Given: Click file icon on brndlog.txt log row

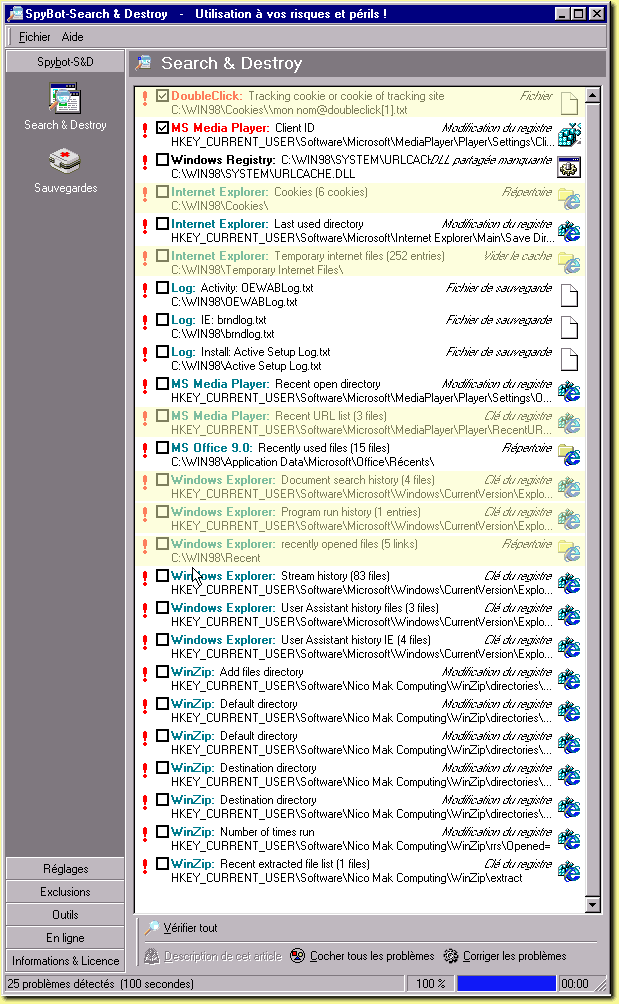Looking at the screenshot, I should (569, 327).
